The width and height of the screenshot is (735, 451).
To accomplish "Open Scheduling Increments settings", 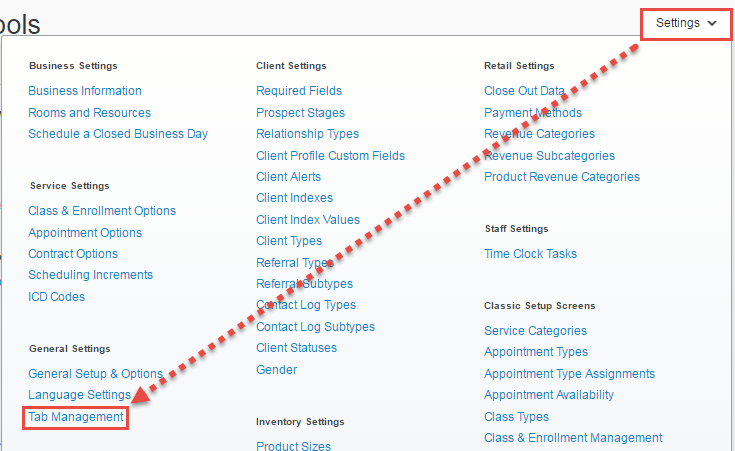I will [90, 275].
